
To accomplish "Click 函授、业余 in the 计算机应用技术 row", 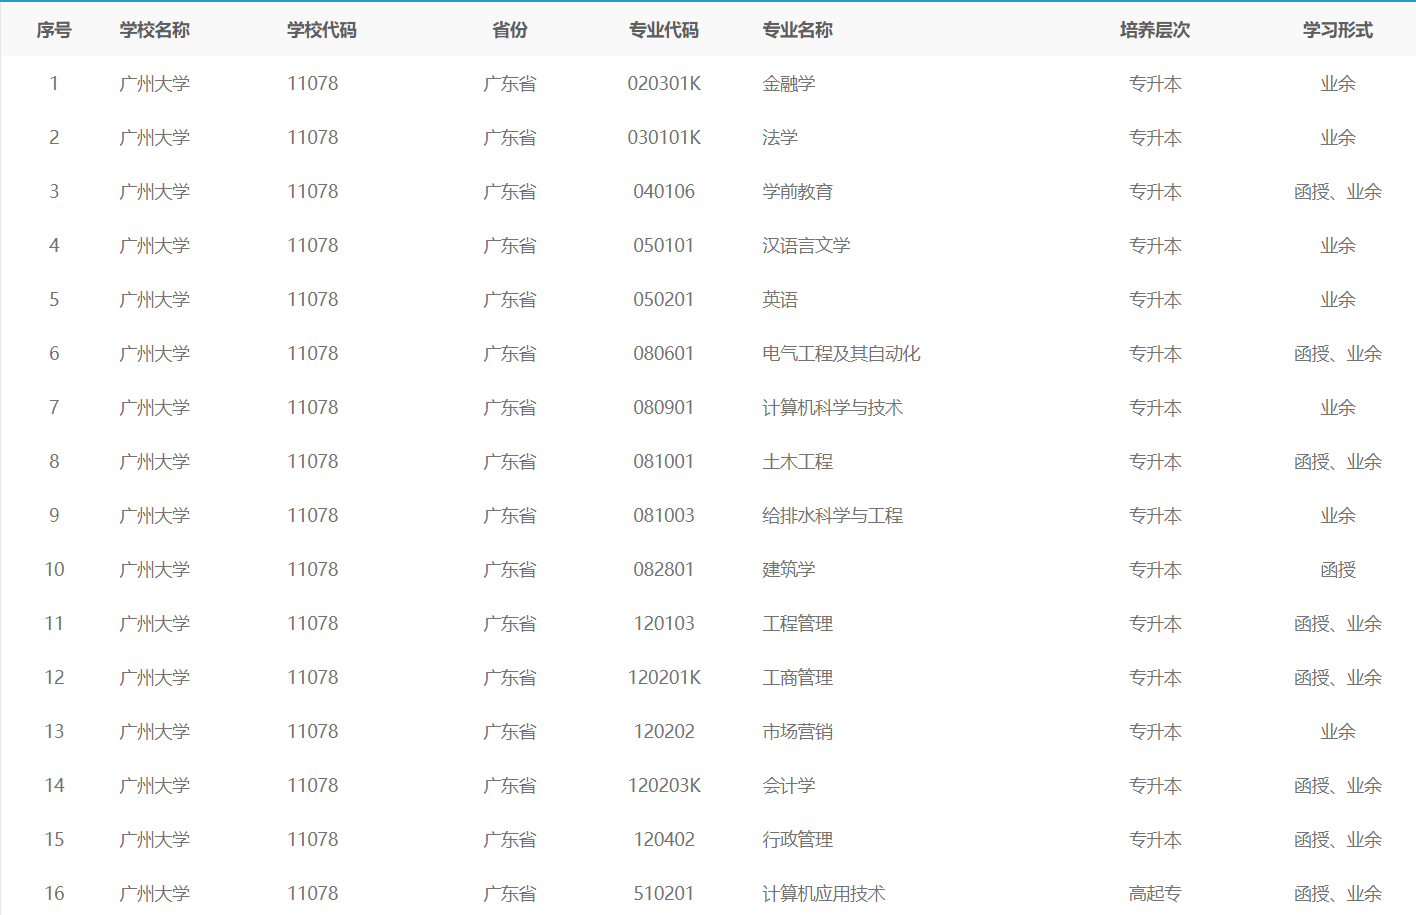I will click(1338, 894).
